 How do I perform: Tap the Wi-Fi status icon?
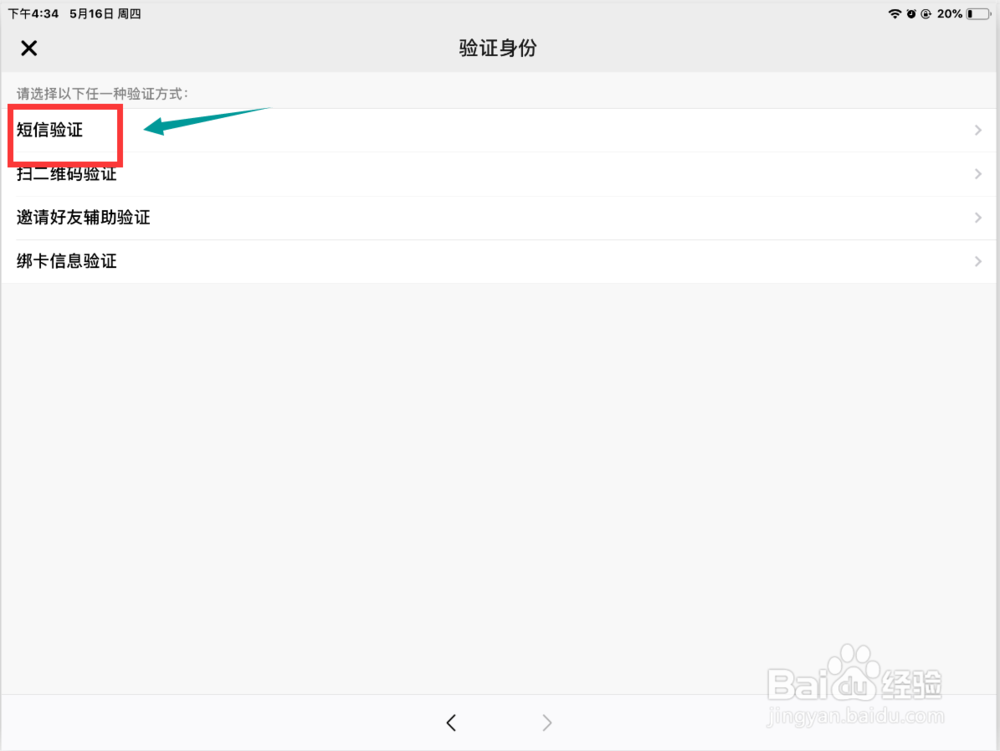pos(895,13)
